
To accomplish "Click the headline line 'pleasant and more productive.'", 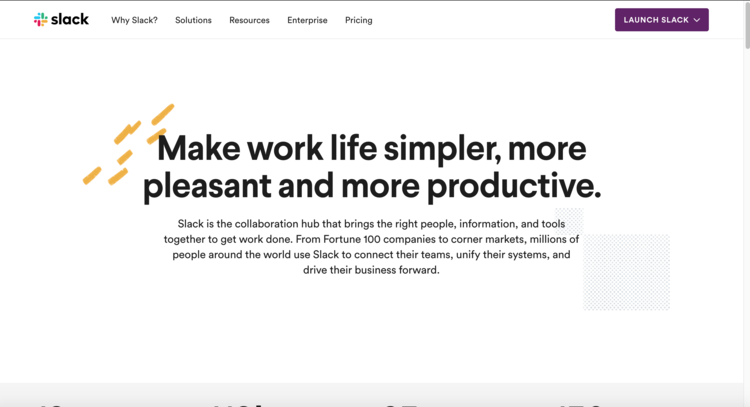I will pos(372,186).
